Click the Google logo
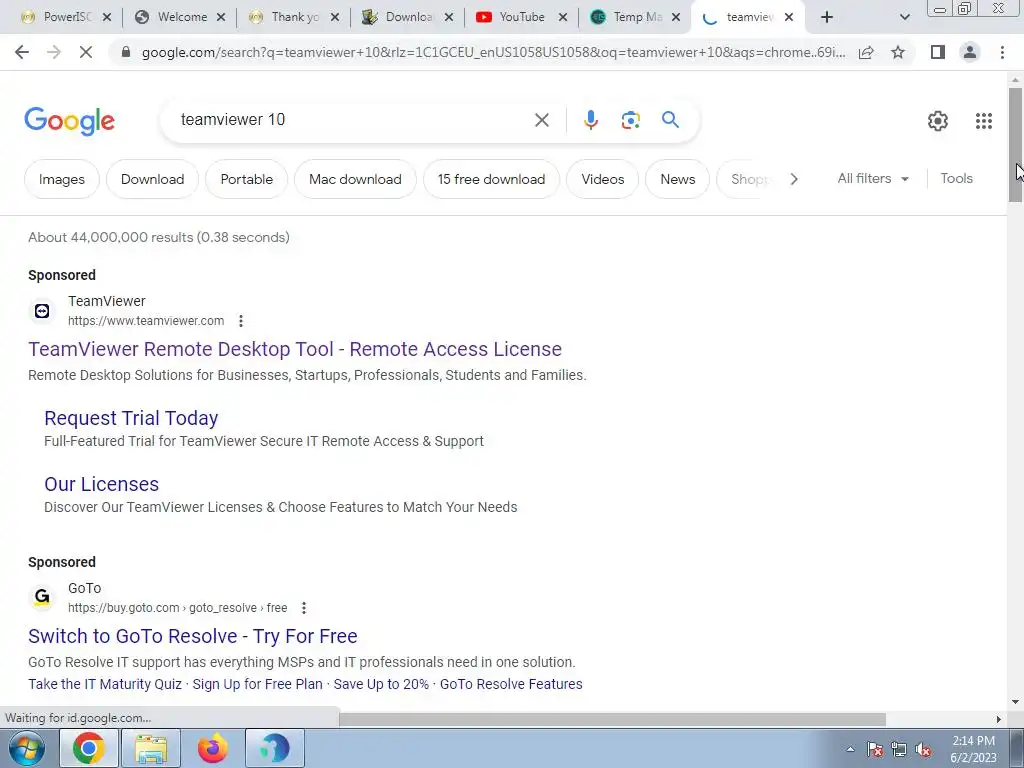 69,121
